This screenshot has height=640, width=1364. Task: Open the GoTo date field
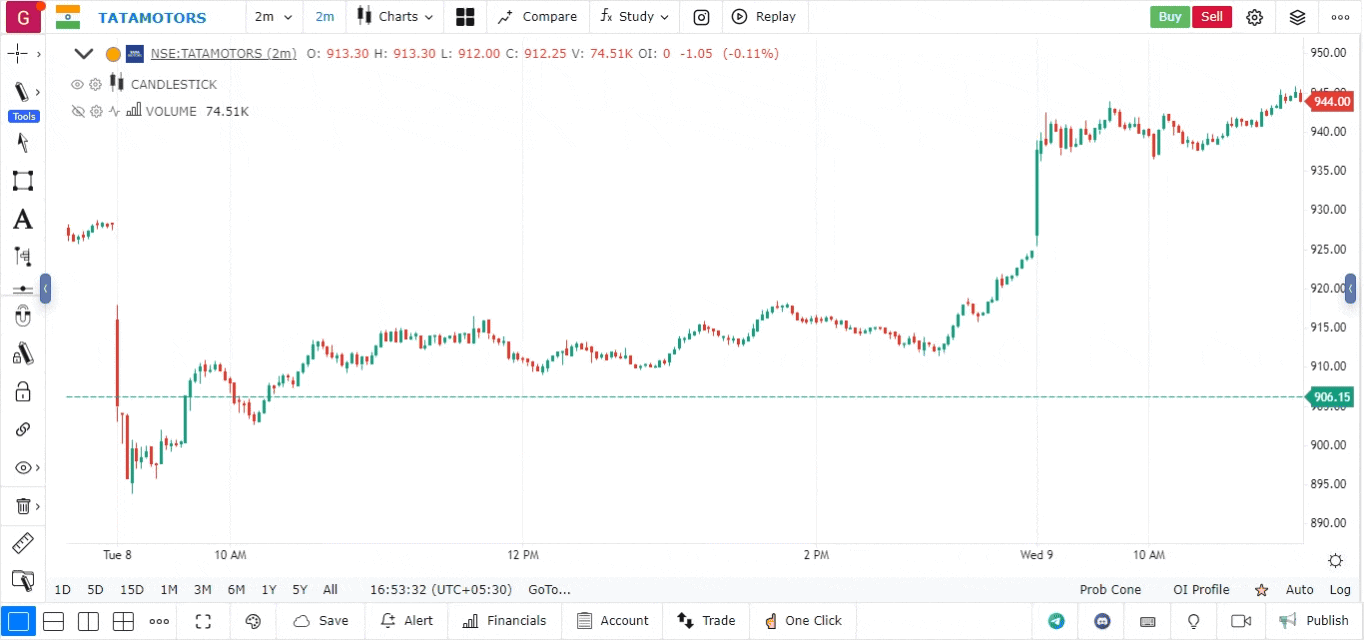548,590
